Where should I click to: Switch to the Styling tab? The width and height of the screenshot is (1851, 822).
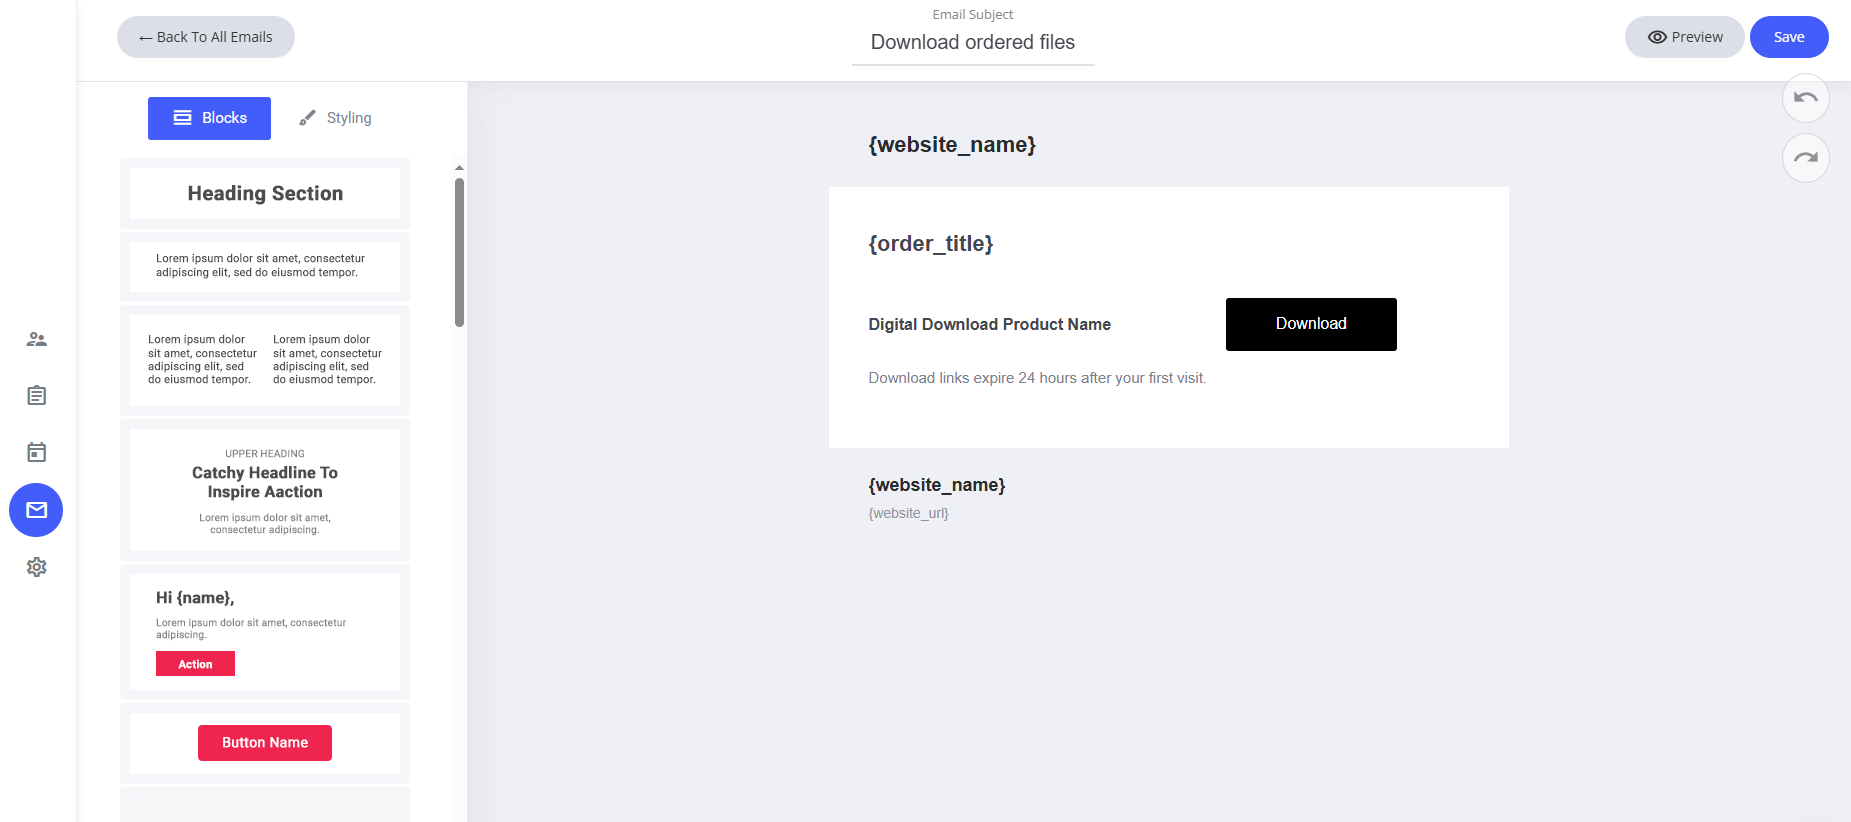pos(336,118)
